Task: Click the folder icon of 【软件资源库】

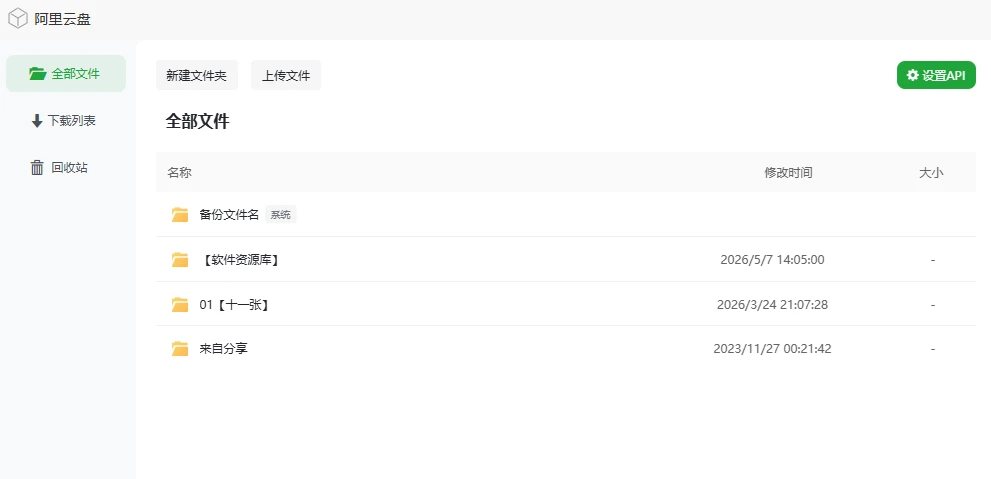Action: 180,260
